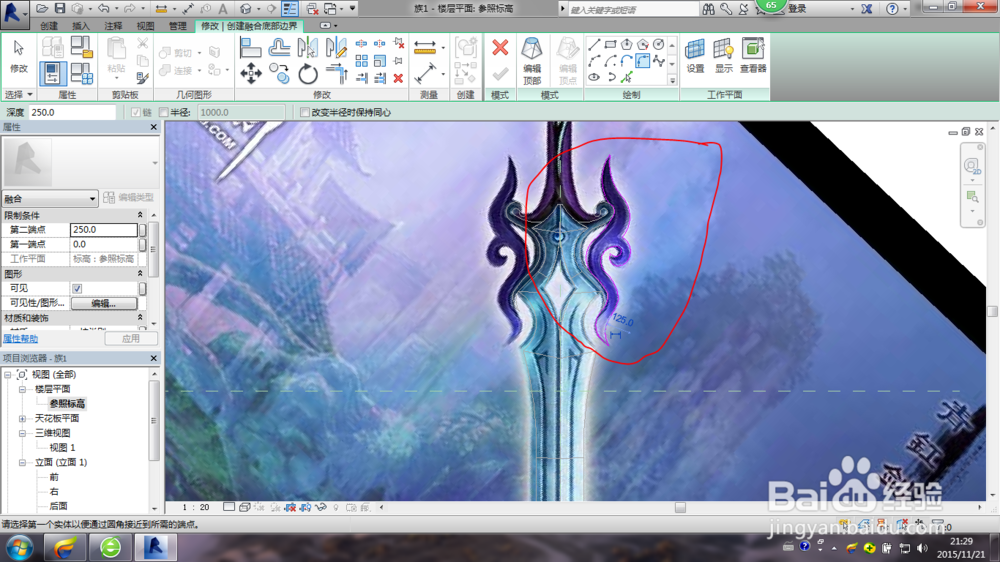
Task: Collapse the Materials and Finishes (材质和装饰) section
Action: point(140,318)
